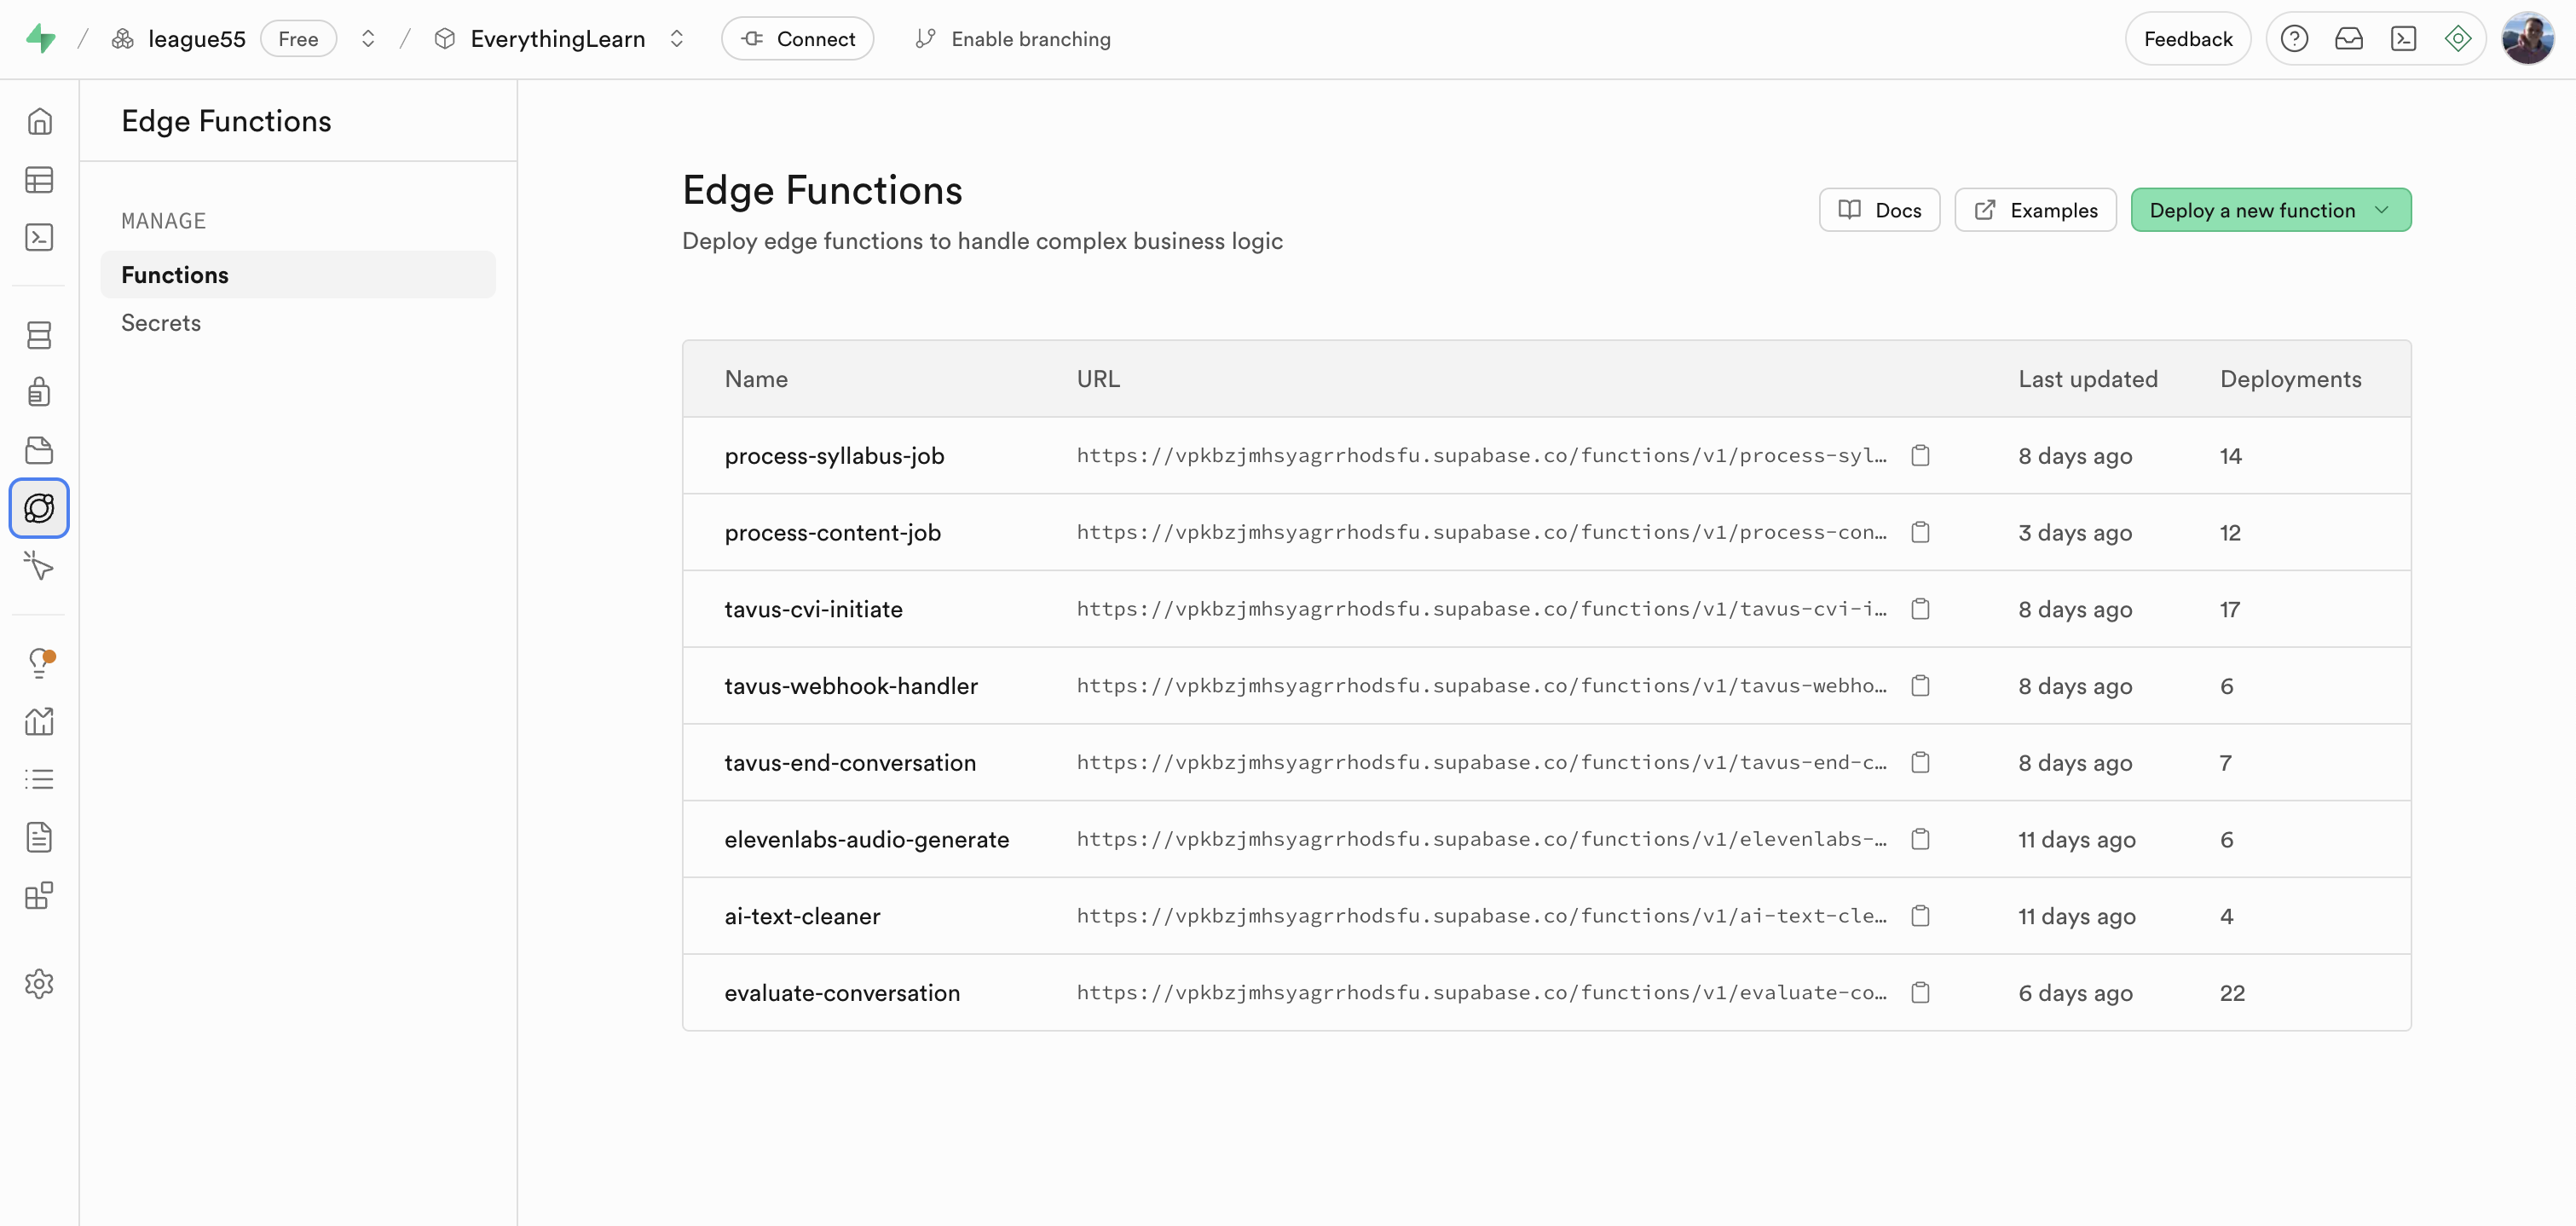Open the Table Editor sidebar icon
The height and width of the screenshot is (1226, 2576).
pos(39,180)
